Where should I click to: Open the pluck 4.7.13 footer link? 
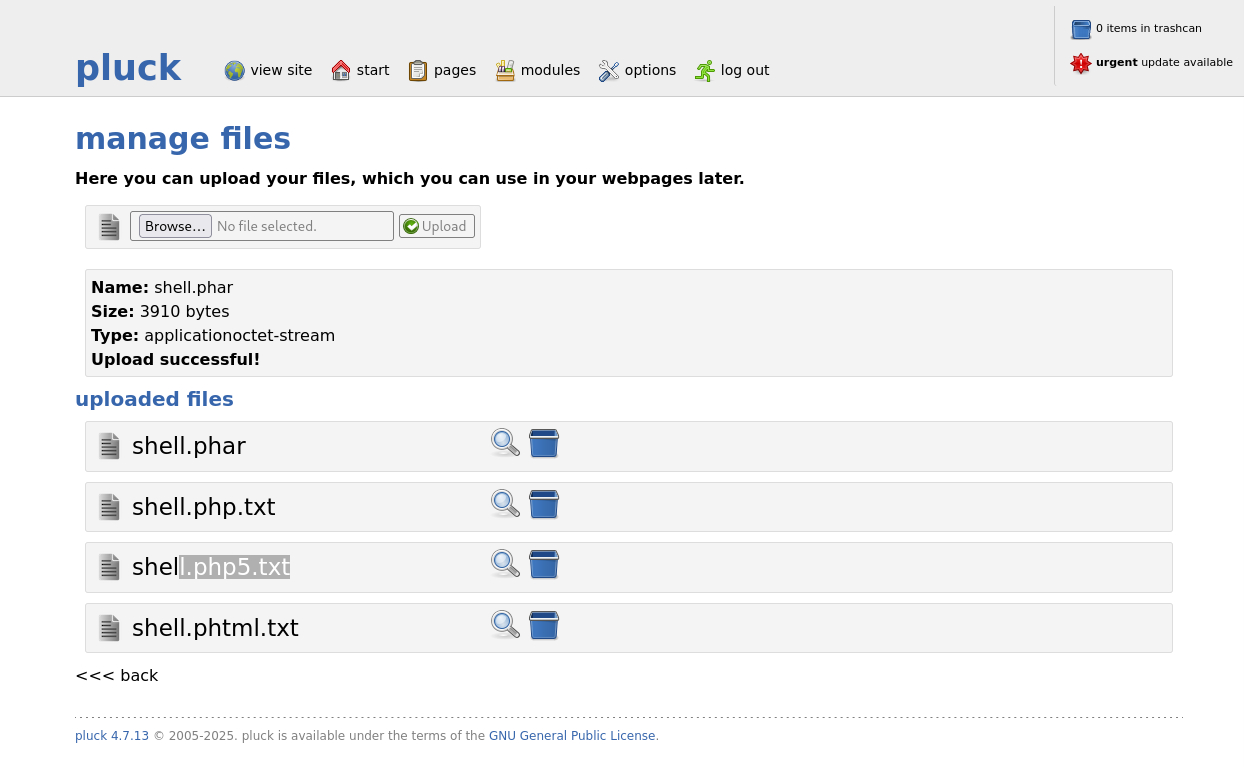coord(112,736)
